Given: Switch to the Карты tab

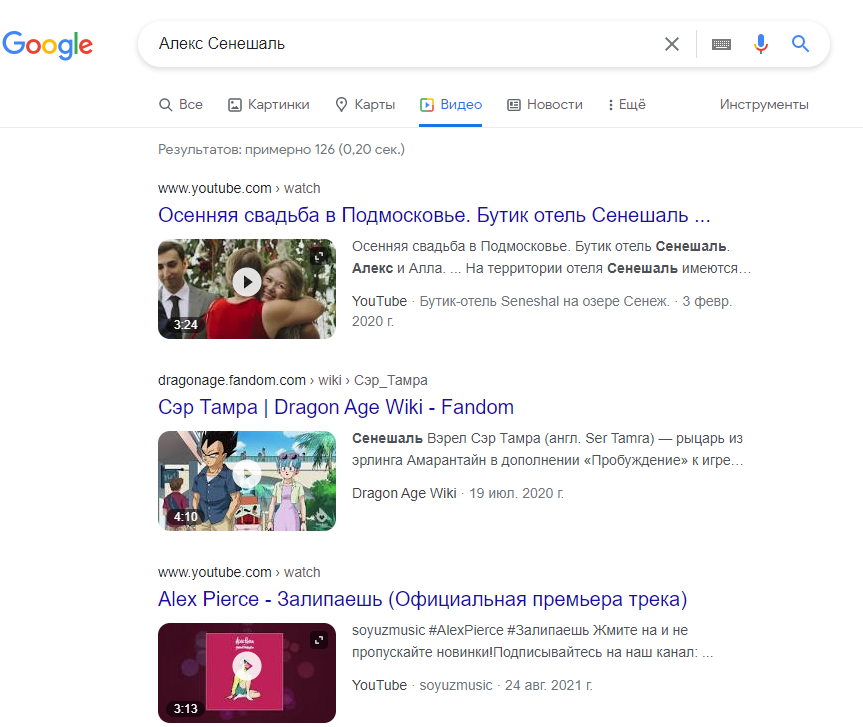Looking at the screenshot, I should 365,105.
